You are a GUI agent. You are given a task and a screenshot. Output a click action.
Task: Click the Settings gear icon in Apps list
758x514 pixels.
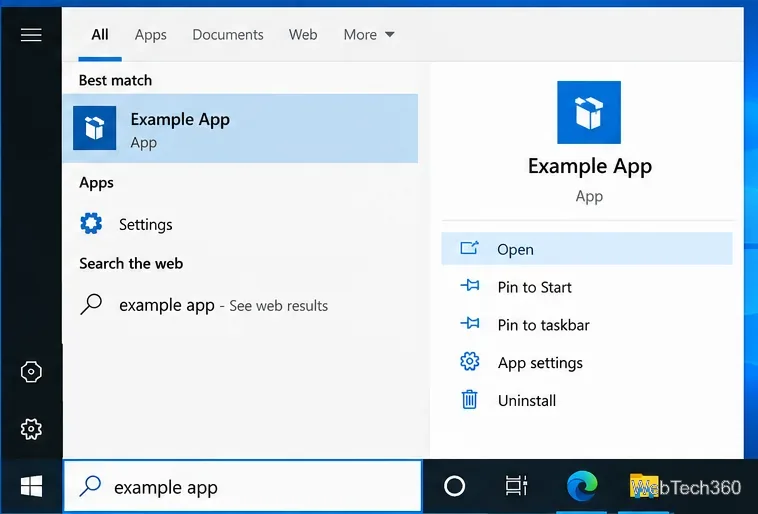point(91,224)
